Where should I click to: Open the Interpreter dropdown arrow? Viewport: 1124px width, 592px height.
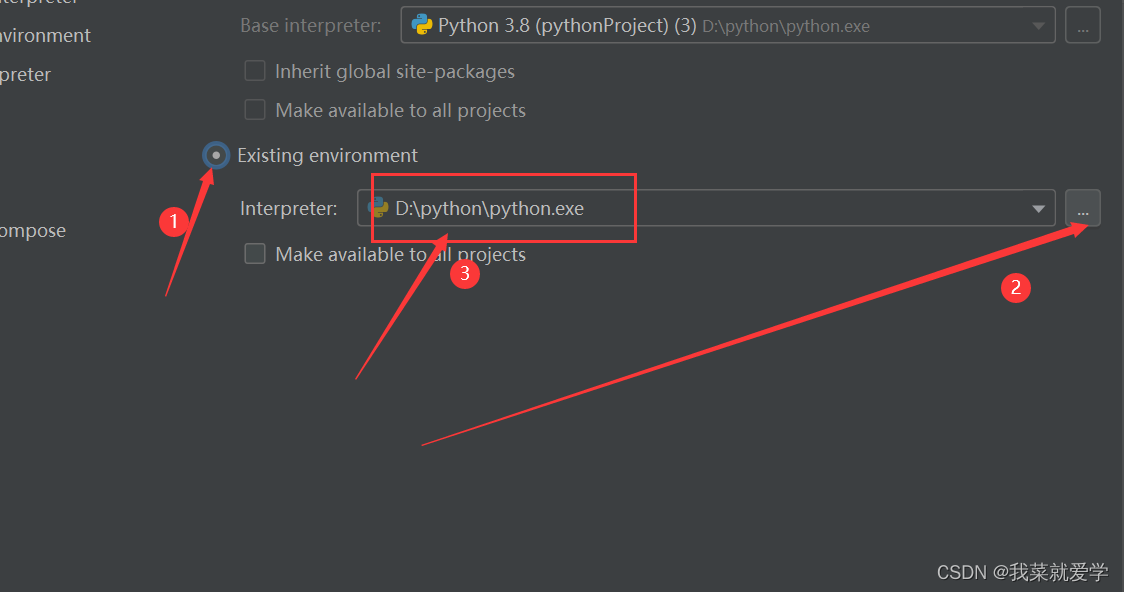click(x=1039, y=208)
